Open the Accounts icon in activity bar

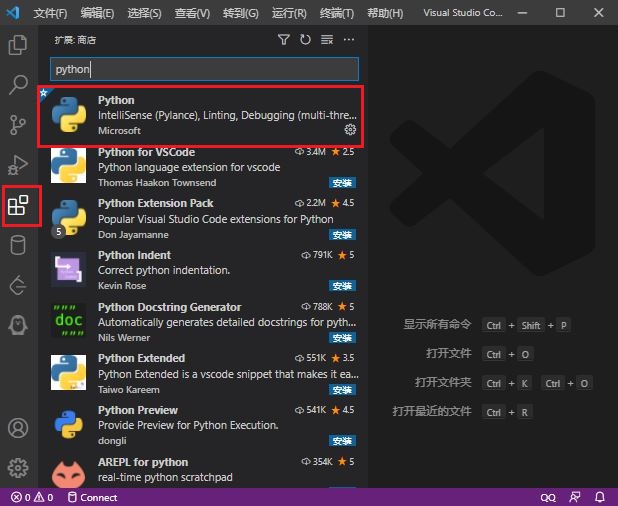point(18,428)
